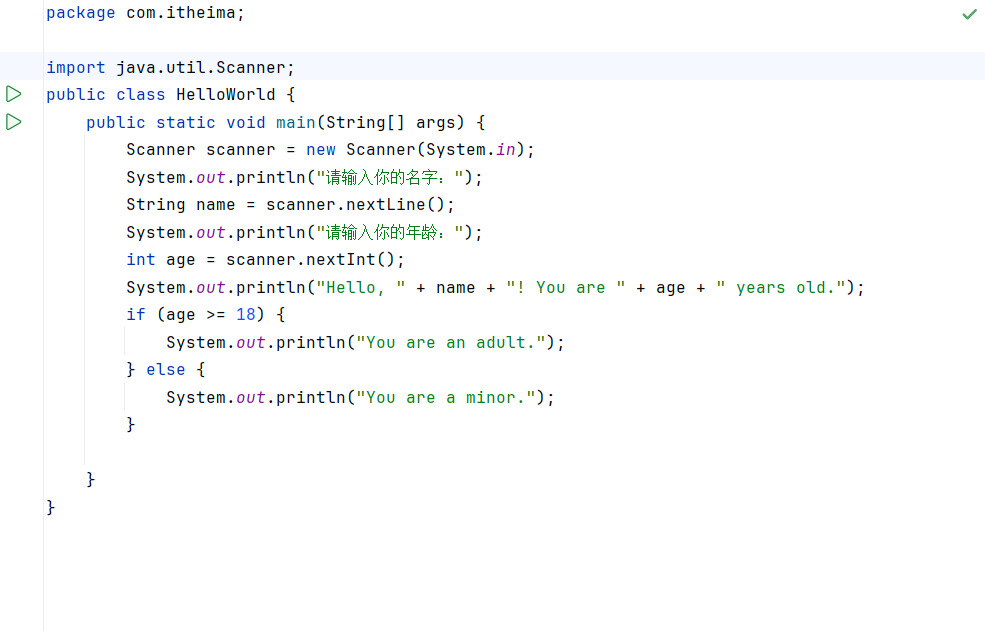This screenshot has width=985, height=631.
Task: Click the else keyword
Action: 166,370
